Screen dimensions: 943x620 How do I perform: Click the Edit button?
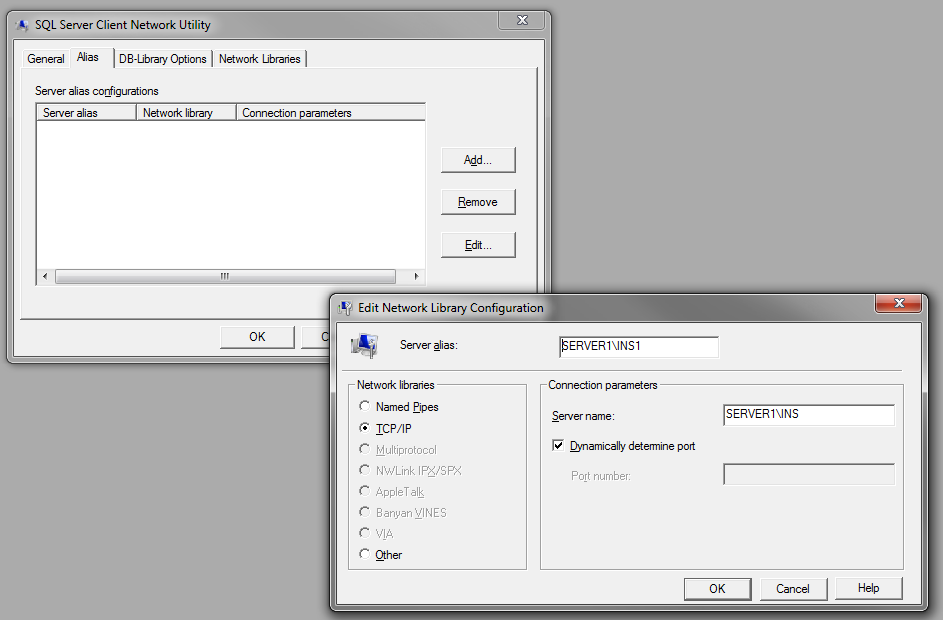477,244
